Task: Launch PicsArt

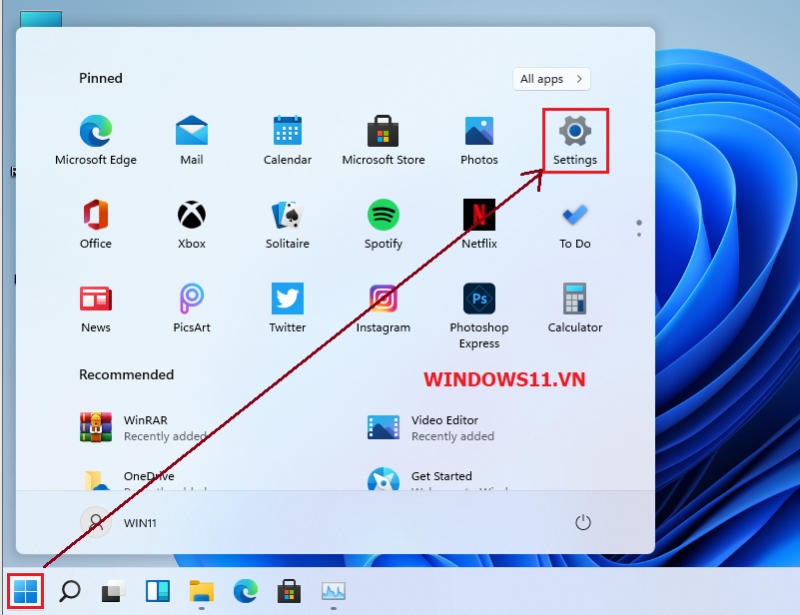Action: coord(191,308)
